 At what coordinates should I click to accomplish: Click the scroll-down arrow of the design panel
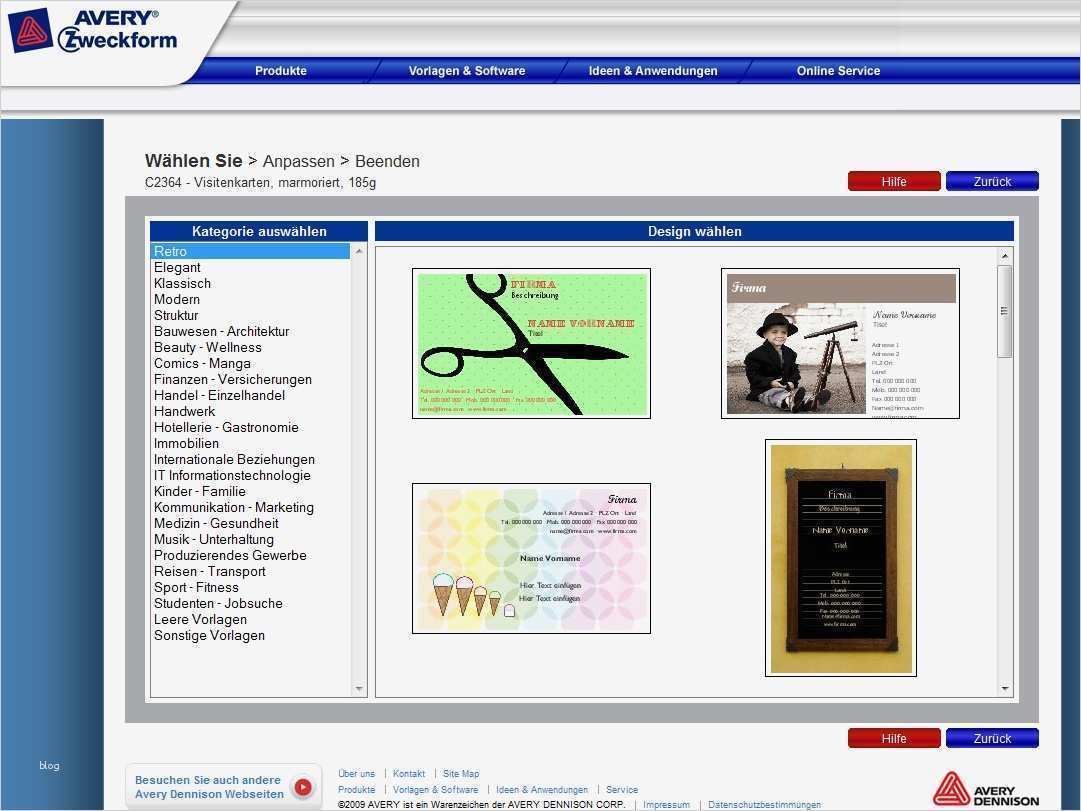(1005, 687)
